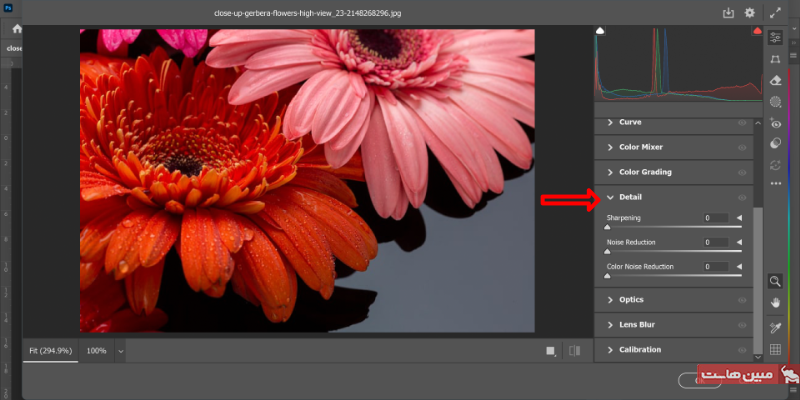Screen dimensions: 800x400
Task: Select the Edit sliders panel icon
Action: pyautogui.click(x=776, y=37)
